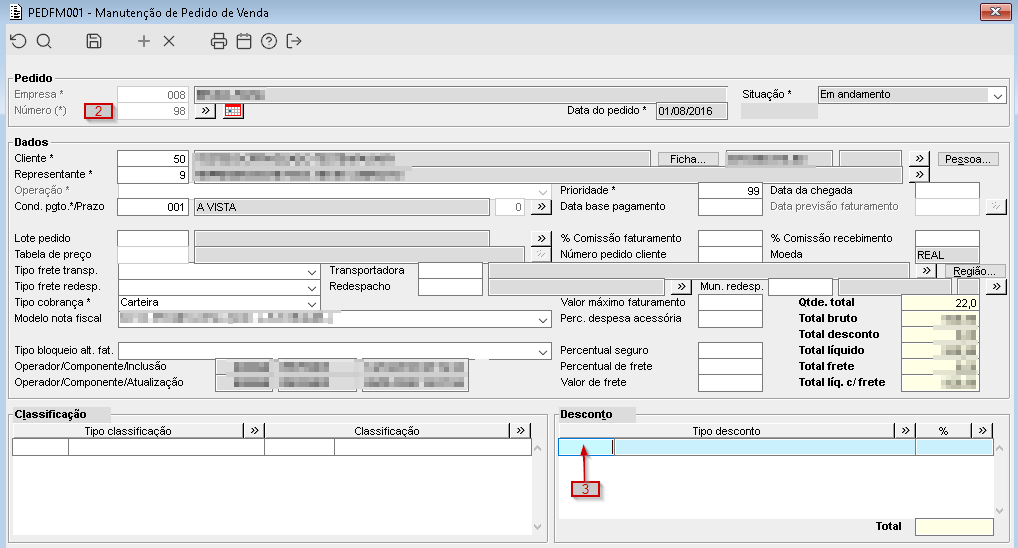Click the Data da chegada field

pyautogui.click(x=947, y=191)
